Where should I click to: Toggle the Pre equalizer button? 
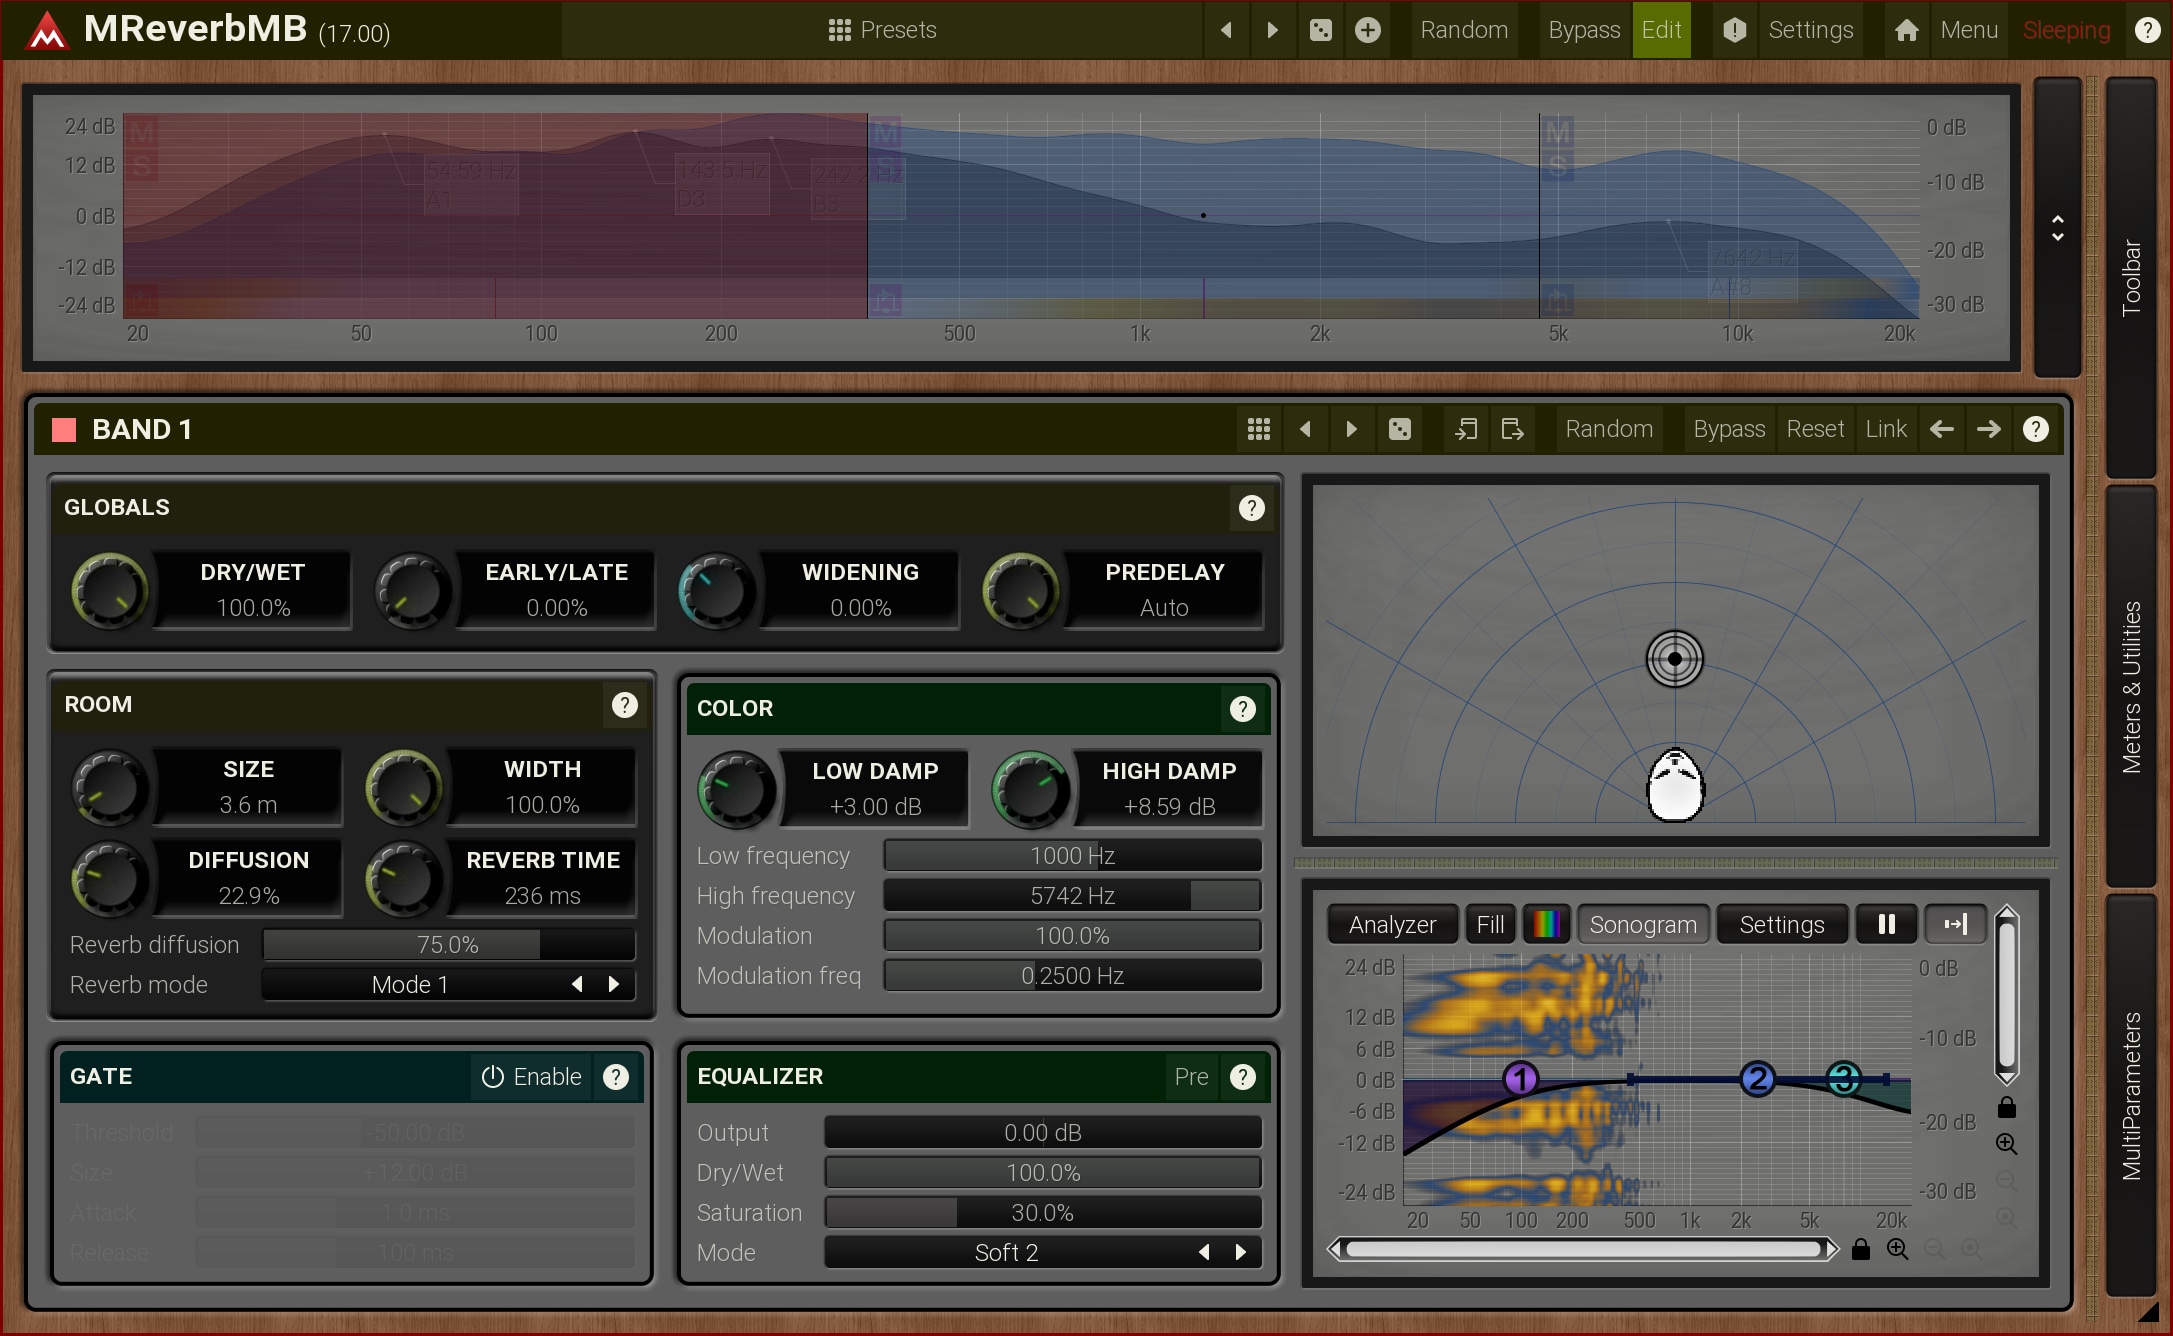pyautogui.click(x=1190, y=1077)
